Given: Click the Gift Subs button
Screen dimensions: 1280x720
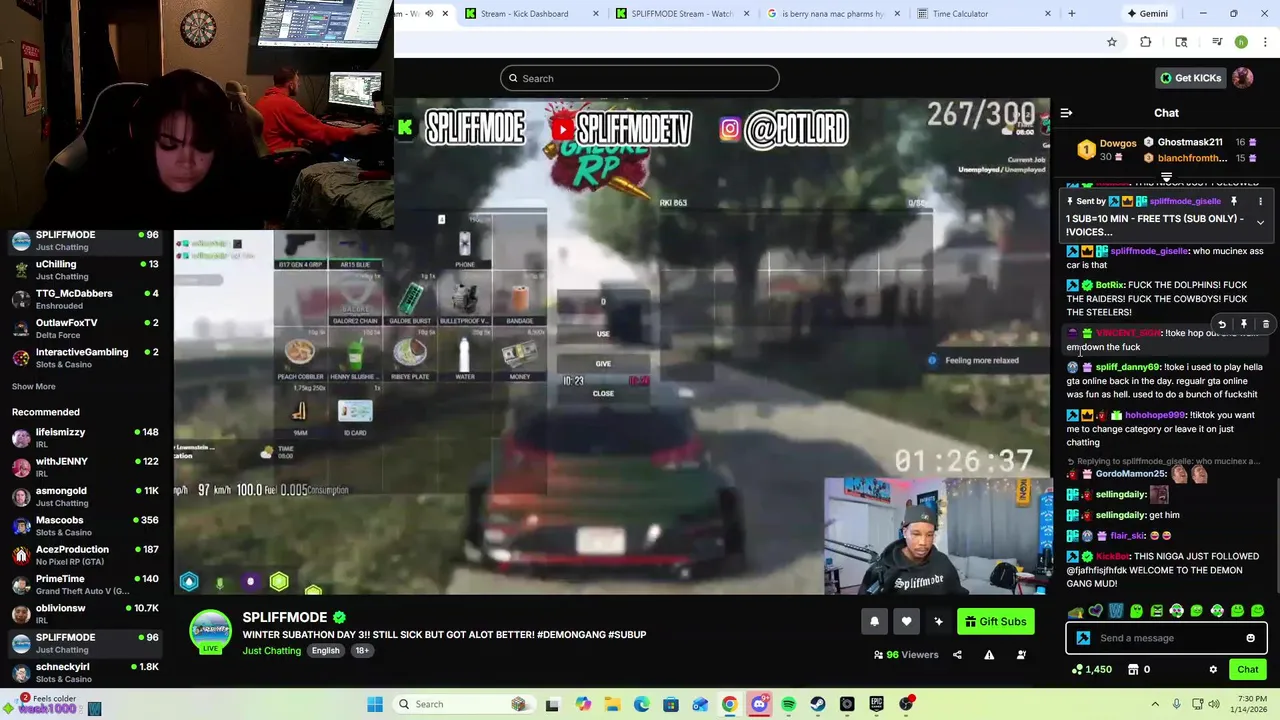Looking at the screenshot, I should 996,621.
